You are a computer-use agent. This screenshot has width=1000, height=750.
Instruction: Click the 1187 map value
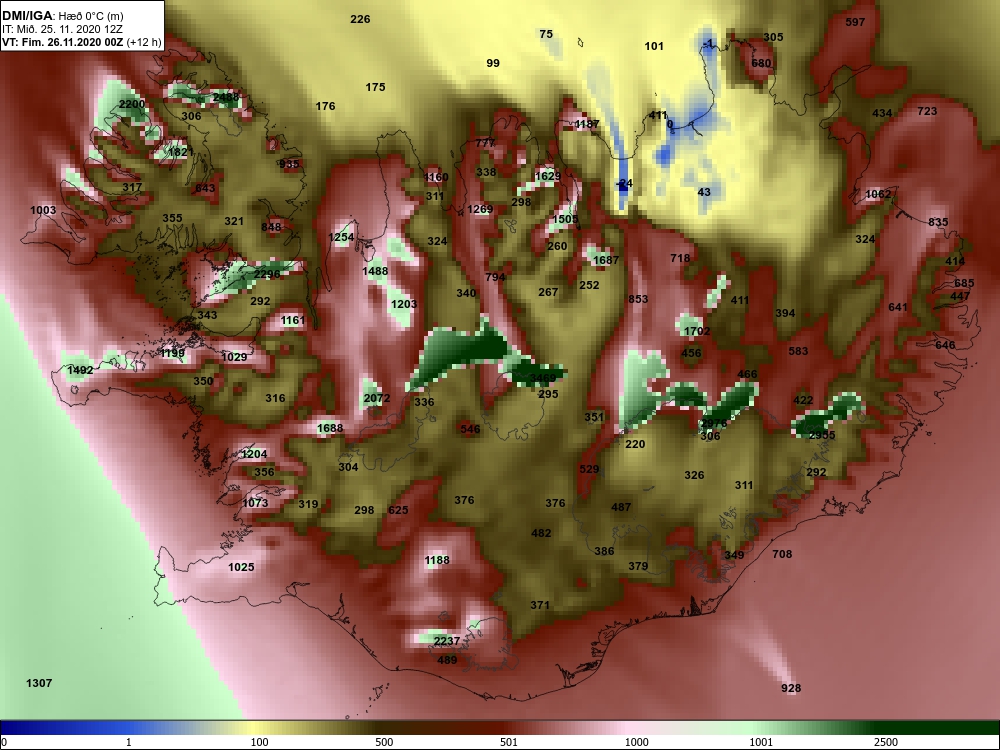tap(586, 124)
